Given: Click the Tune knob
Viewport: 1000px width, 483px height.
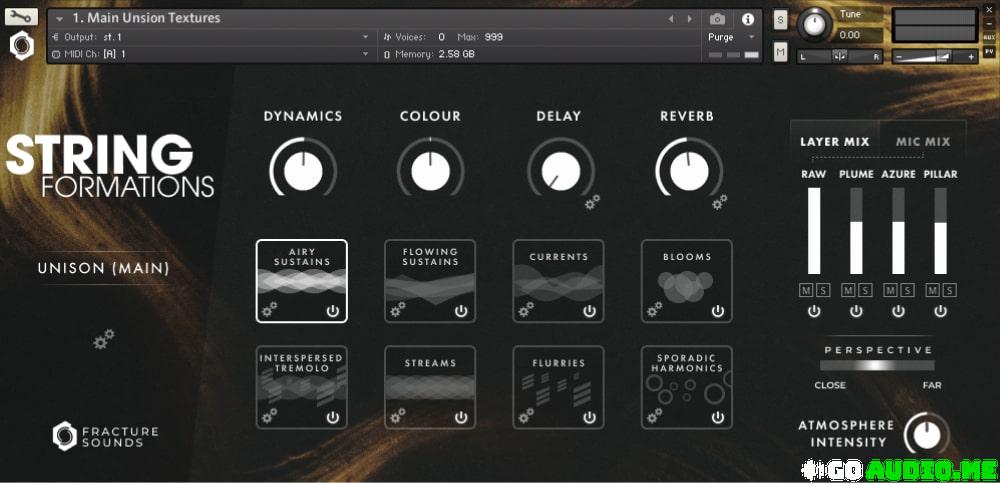Looking at the screenshot, I should point(814,24).
